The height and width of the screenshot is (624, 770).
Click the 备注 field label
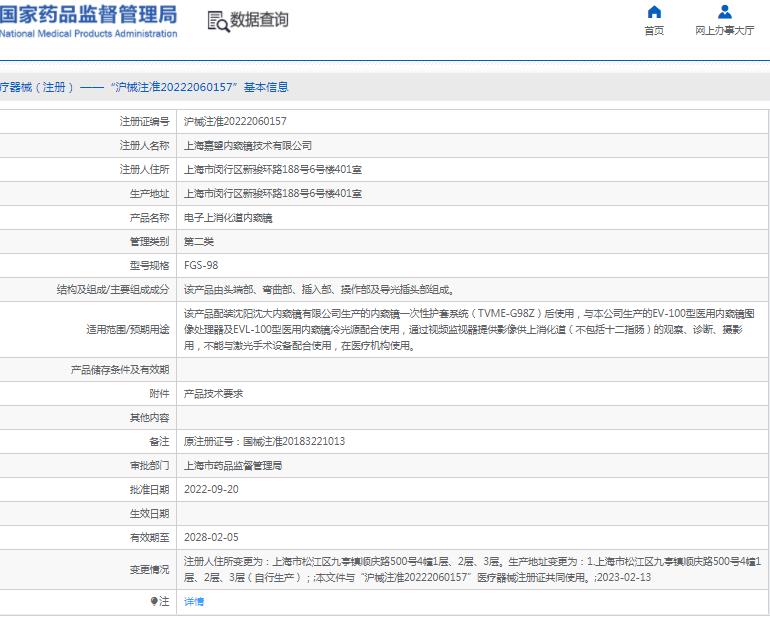159,441
